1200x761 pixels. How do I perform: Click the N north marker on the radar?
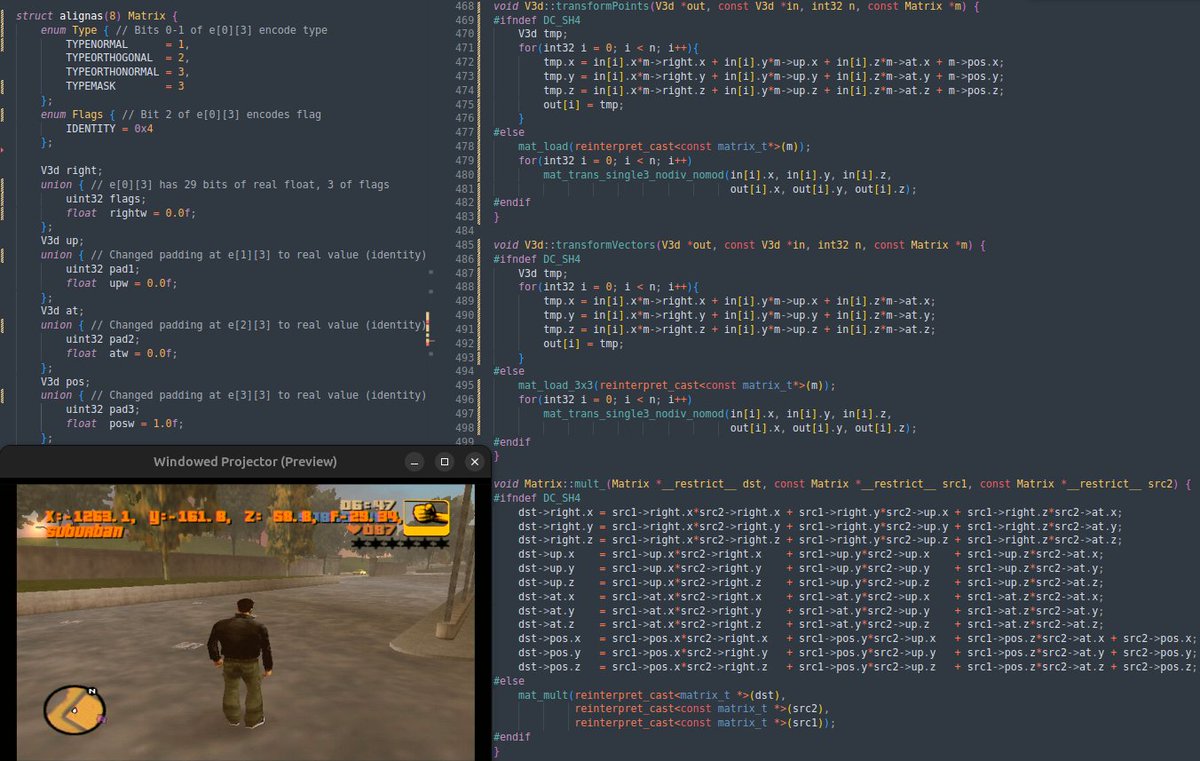tap(91, 690)
